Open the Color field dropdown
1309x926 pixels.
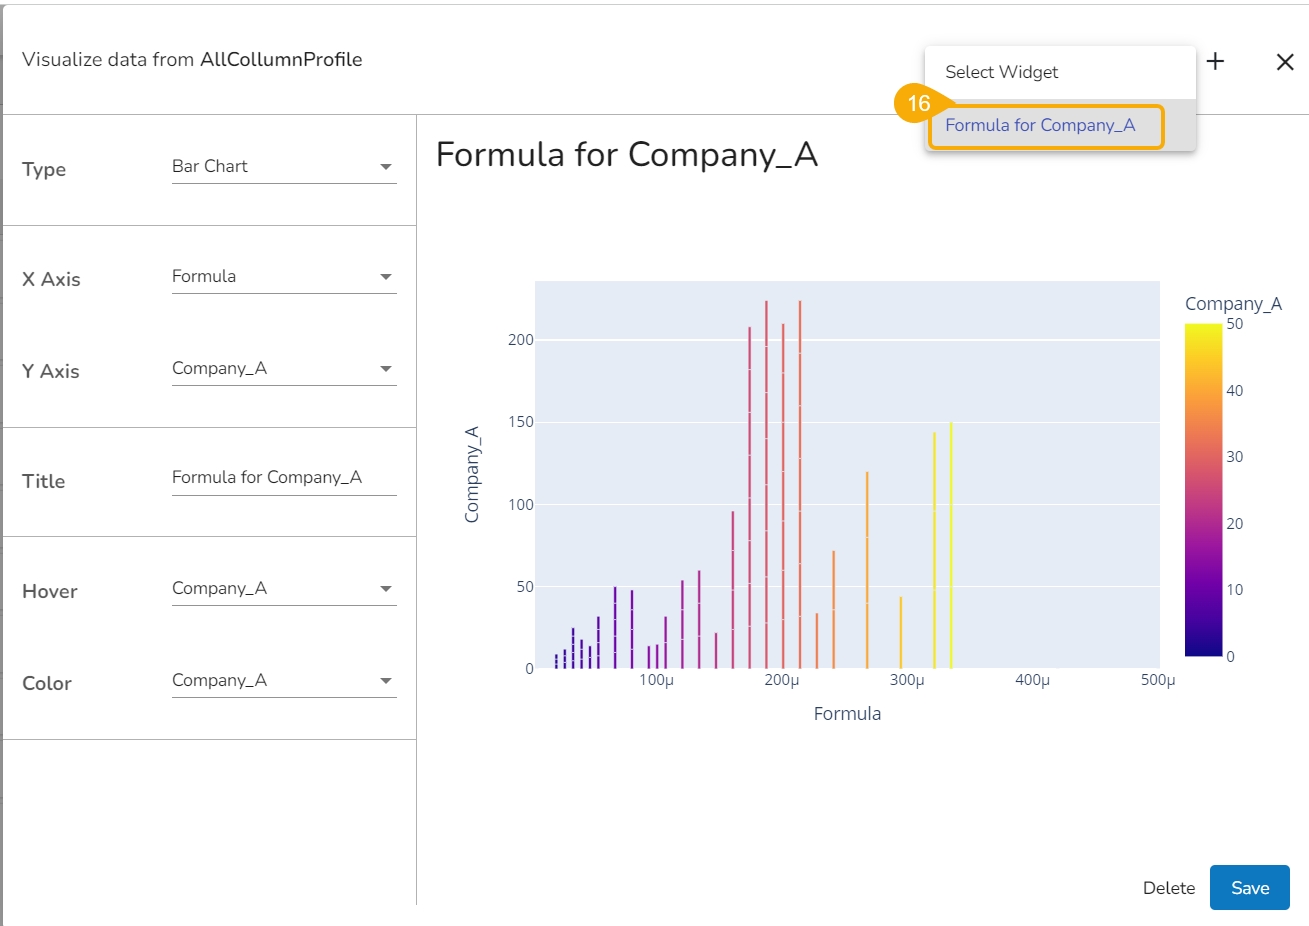284,681
